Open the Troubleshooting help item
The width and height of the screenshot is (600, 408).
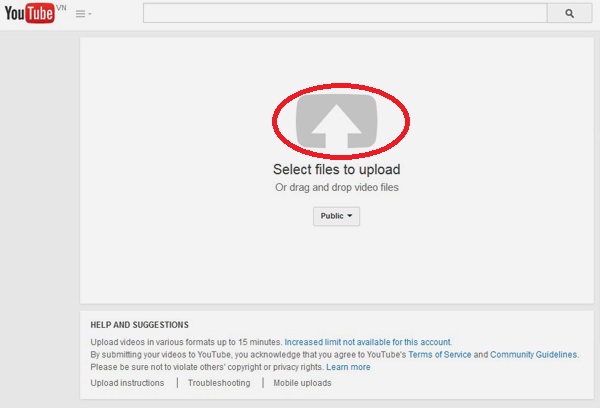tap(218, 383)
